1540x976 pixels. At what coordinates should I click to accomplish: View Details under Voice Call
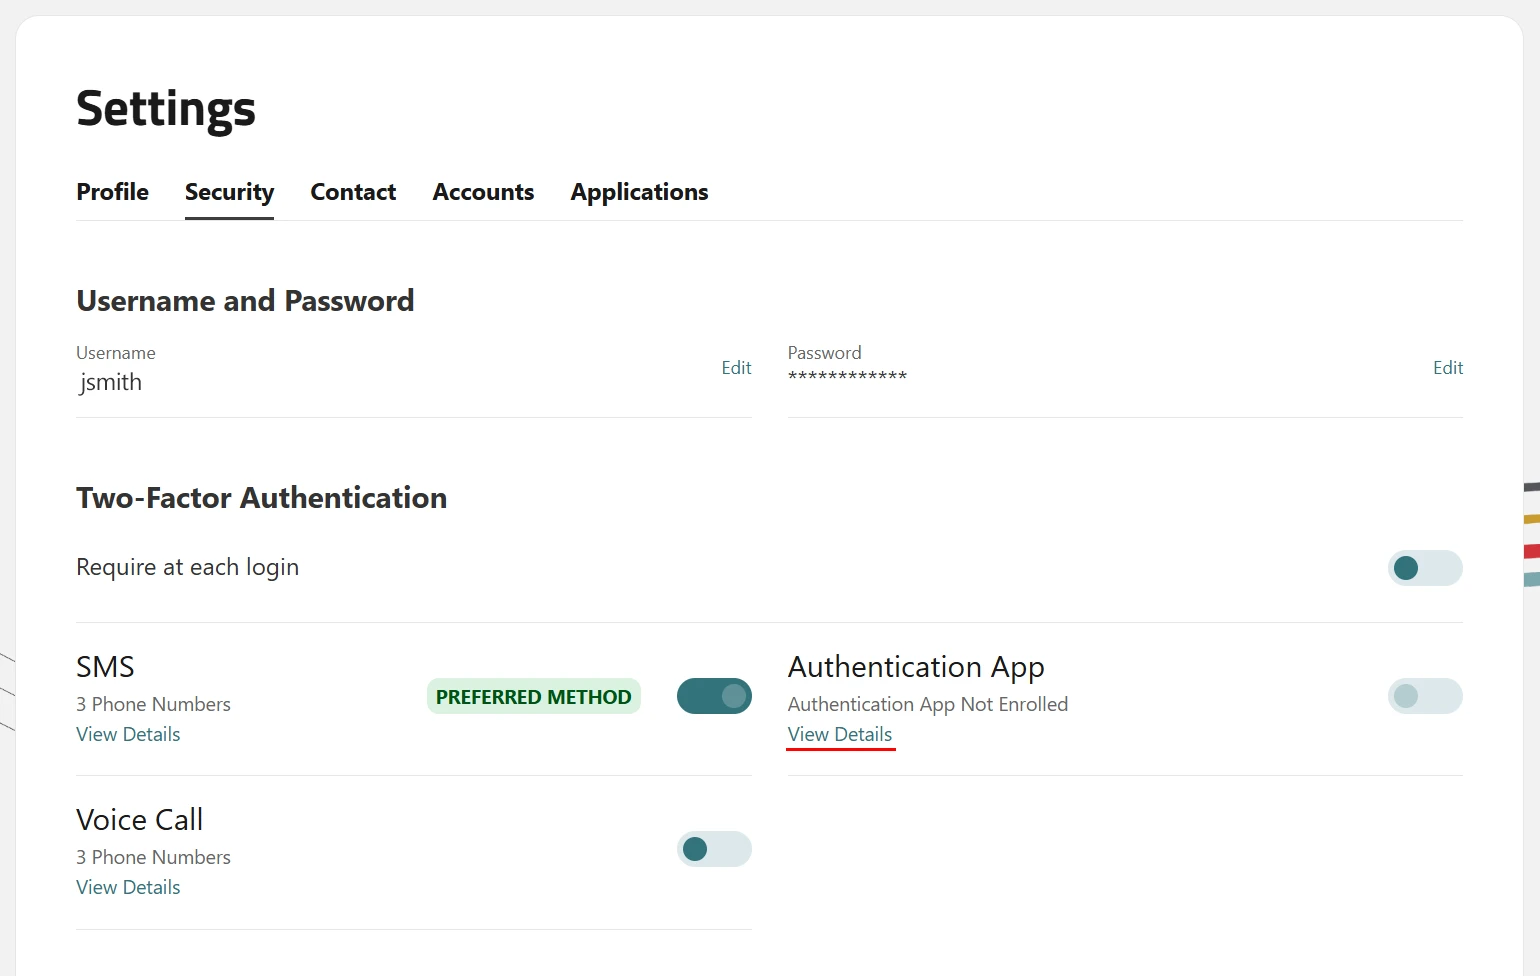click(128, 887)
